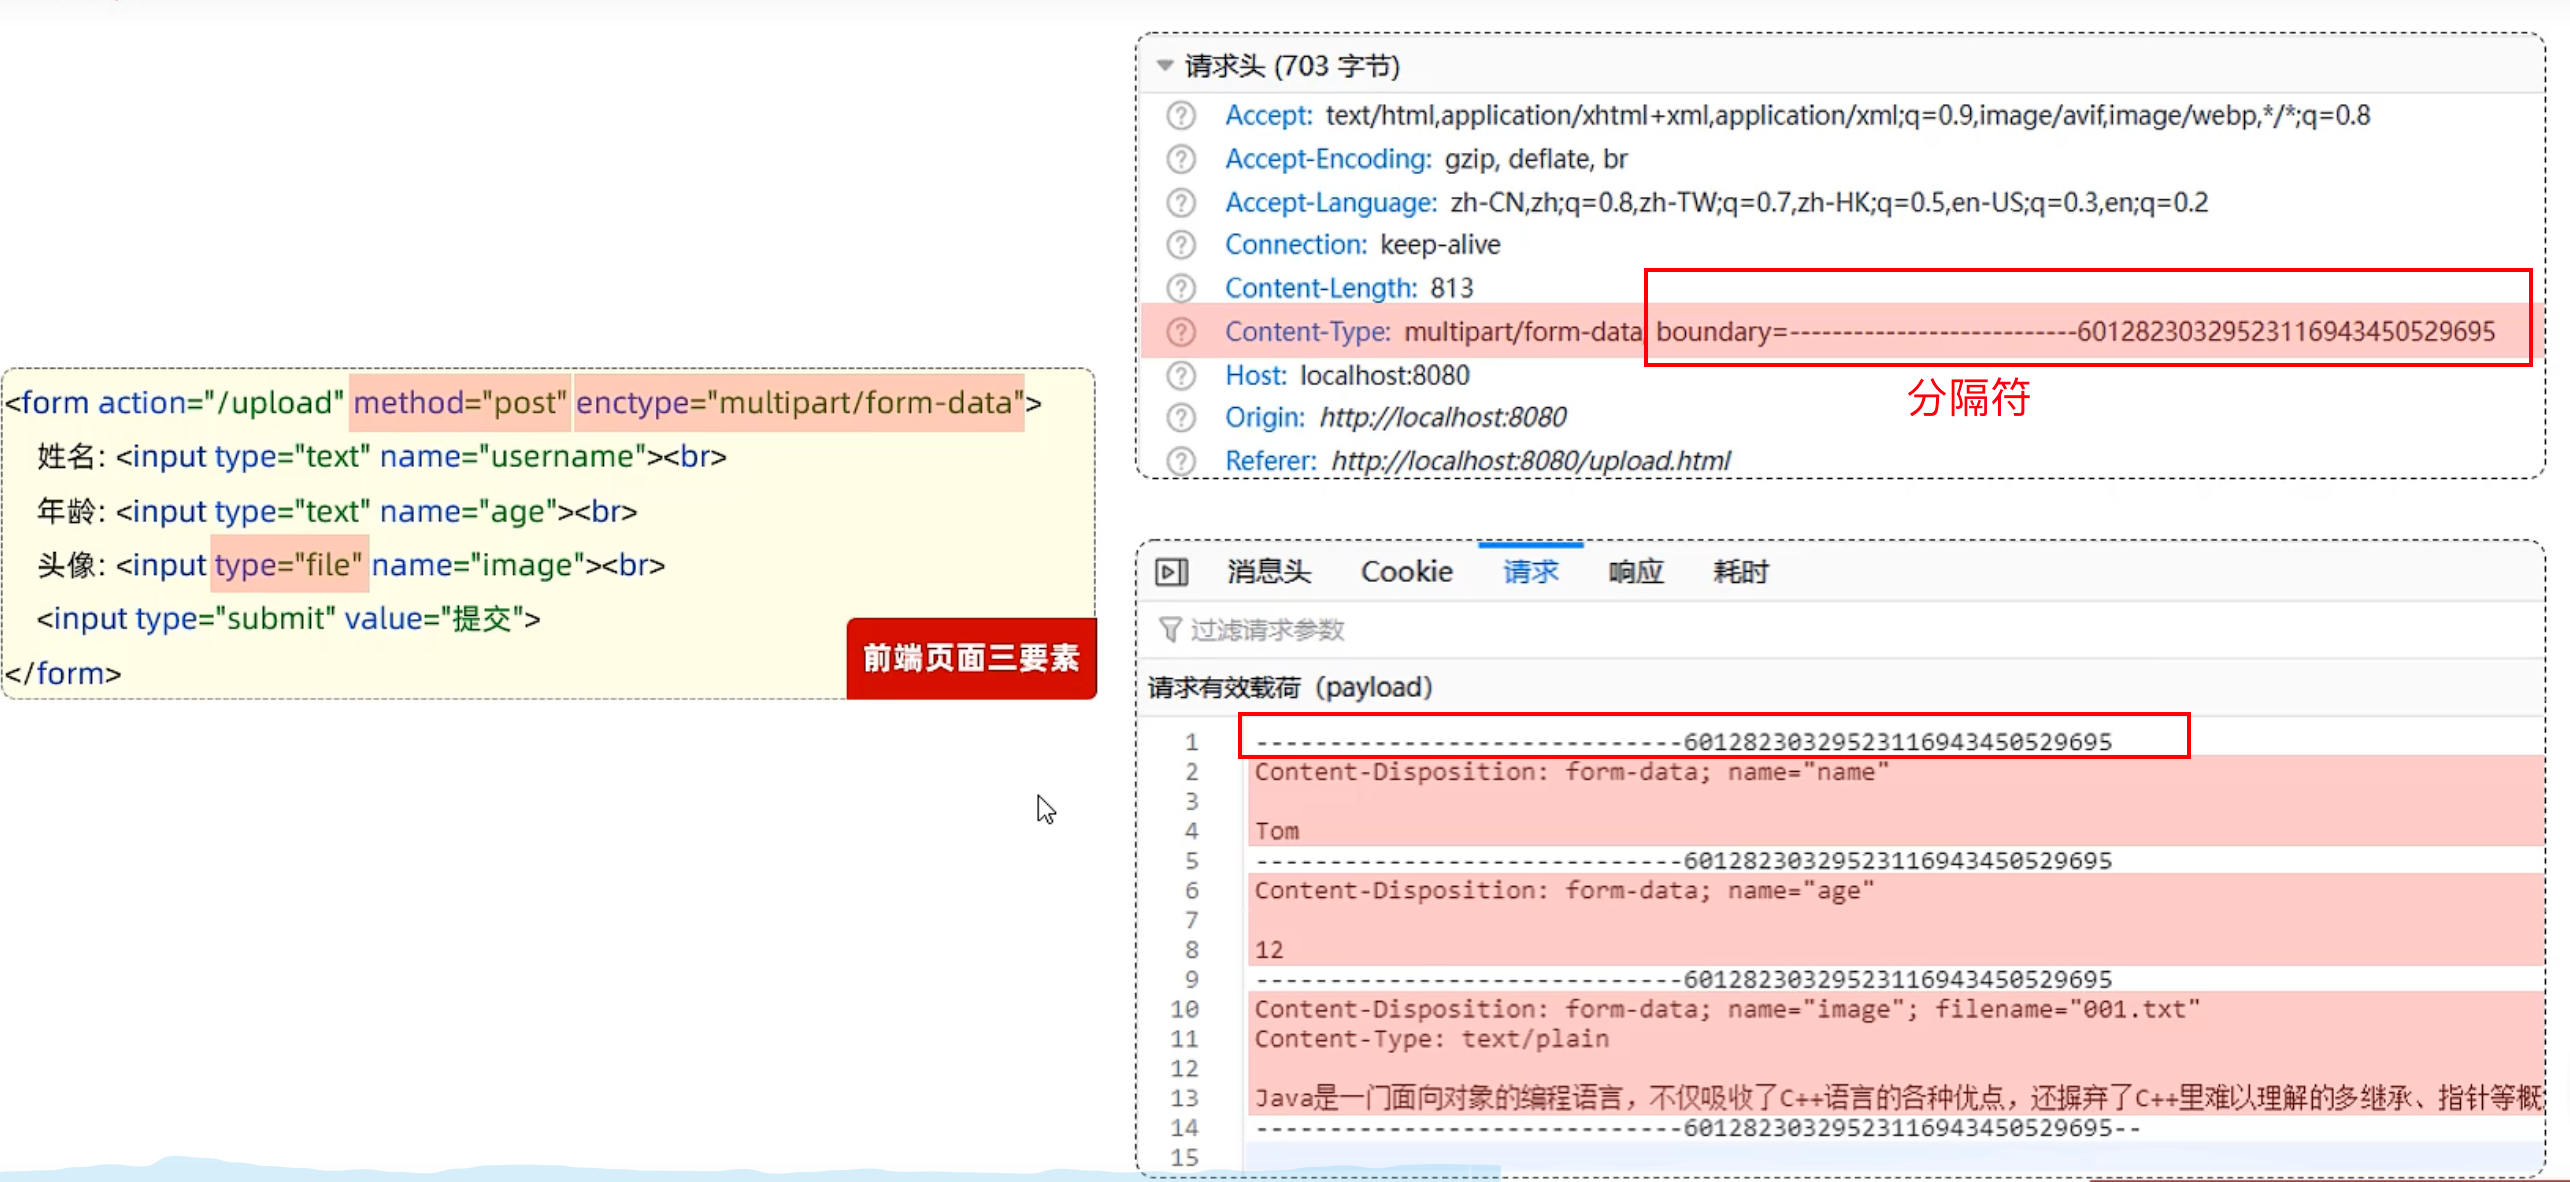Open help icon next to Connection header
Image resolution: width=2570 pixels, height=1182 pixels.
click(1181, 245)
